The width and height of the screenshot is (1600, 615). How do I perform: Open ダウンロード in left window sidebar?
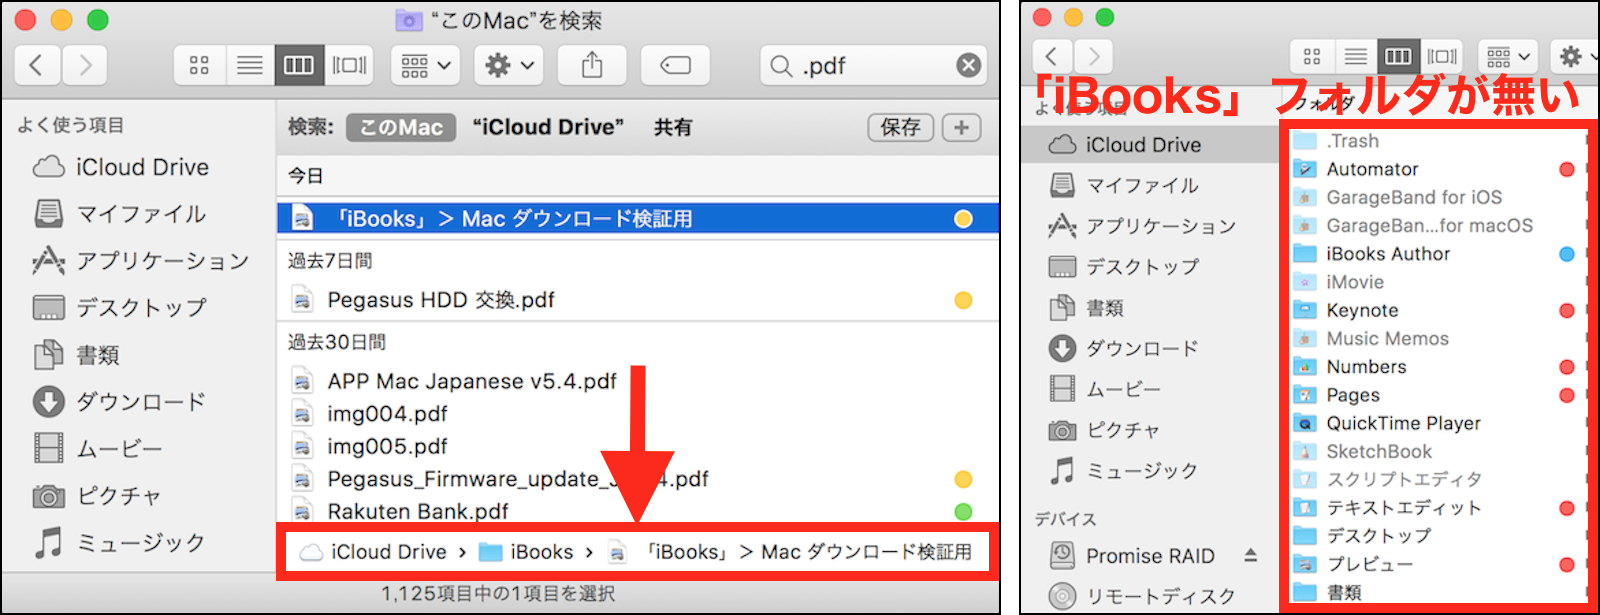coord(119,402)
